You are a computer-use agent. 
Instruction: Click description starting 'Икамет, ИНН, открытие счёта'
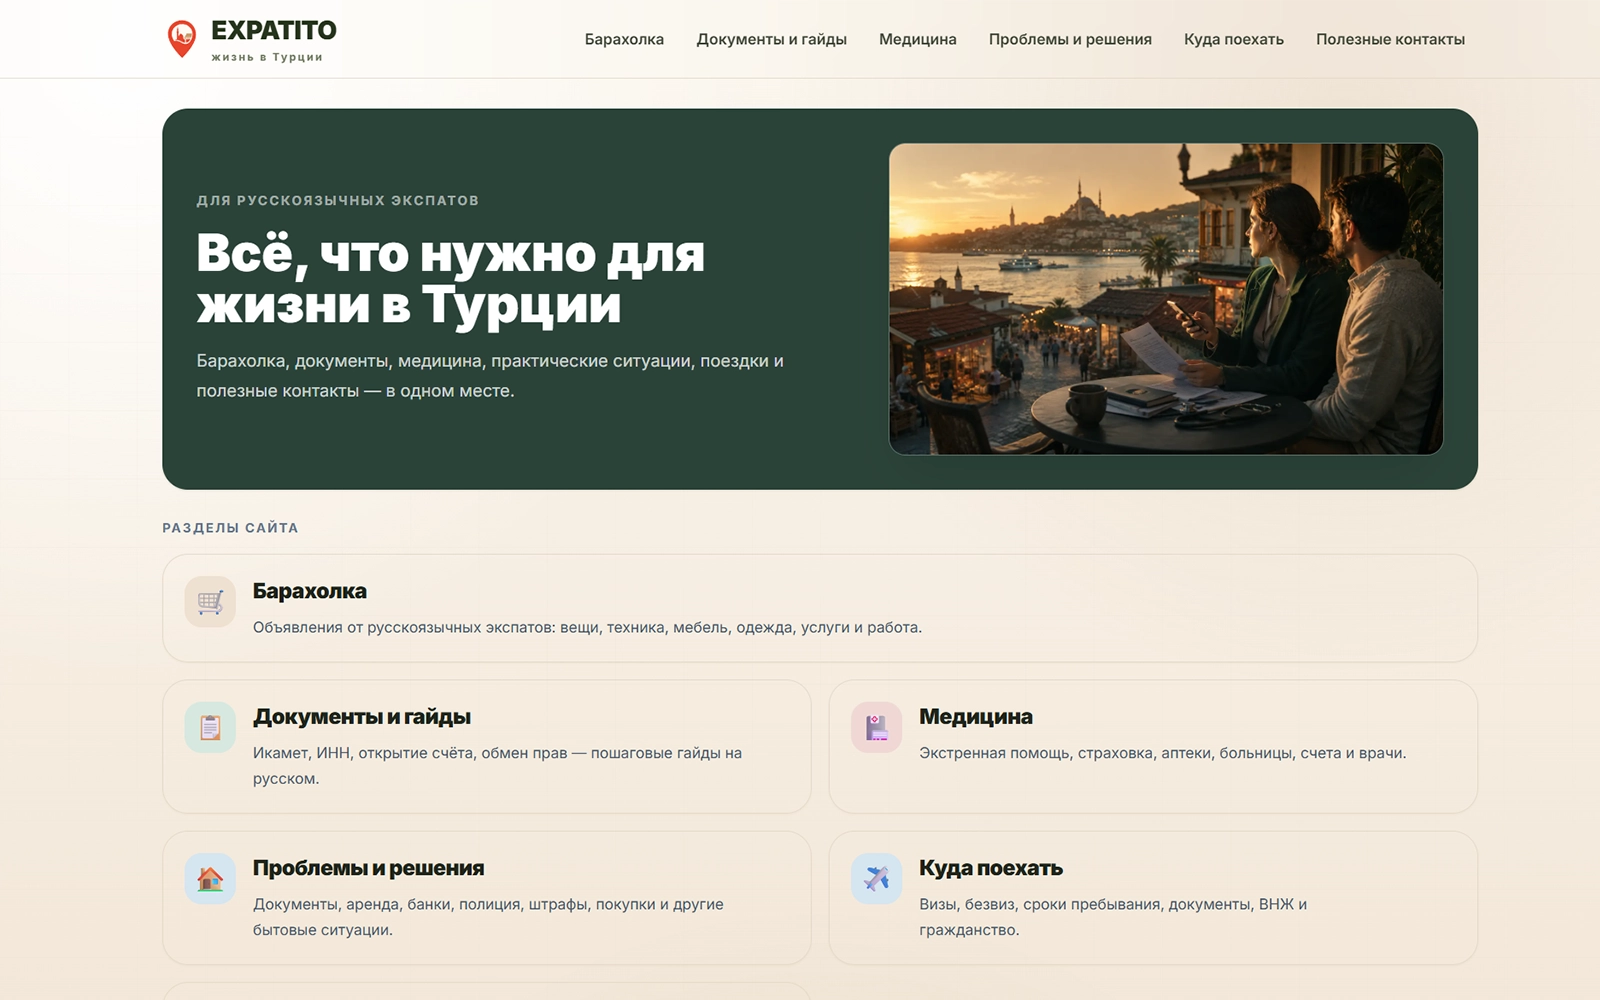[497, 765]
